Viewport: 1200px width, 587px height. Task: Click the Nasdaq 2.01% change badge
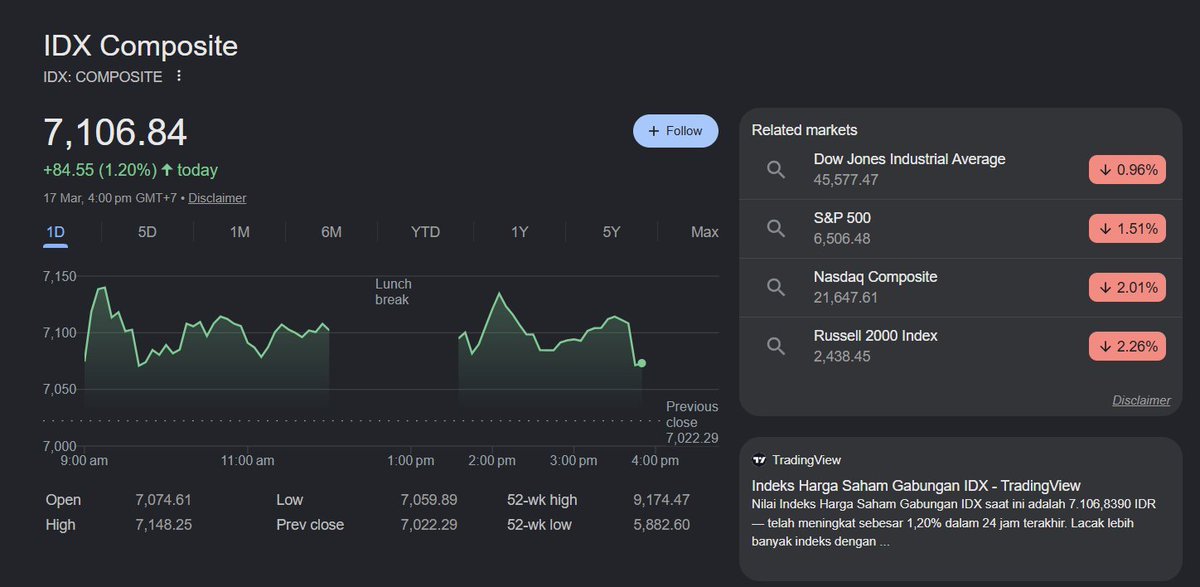(x=1128, y=288)
